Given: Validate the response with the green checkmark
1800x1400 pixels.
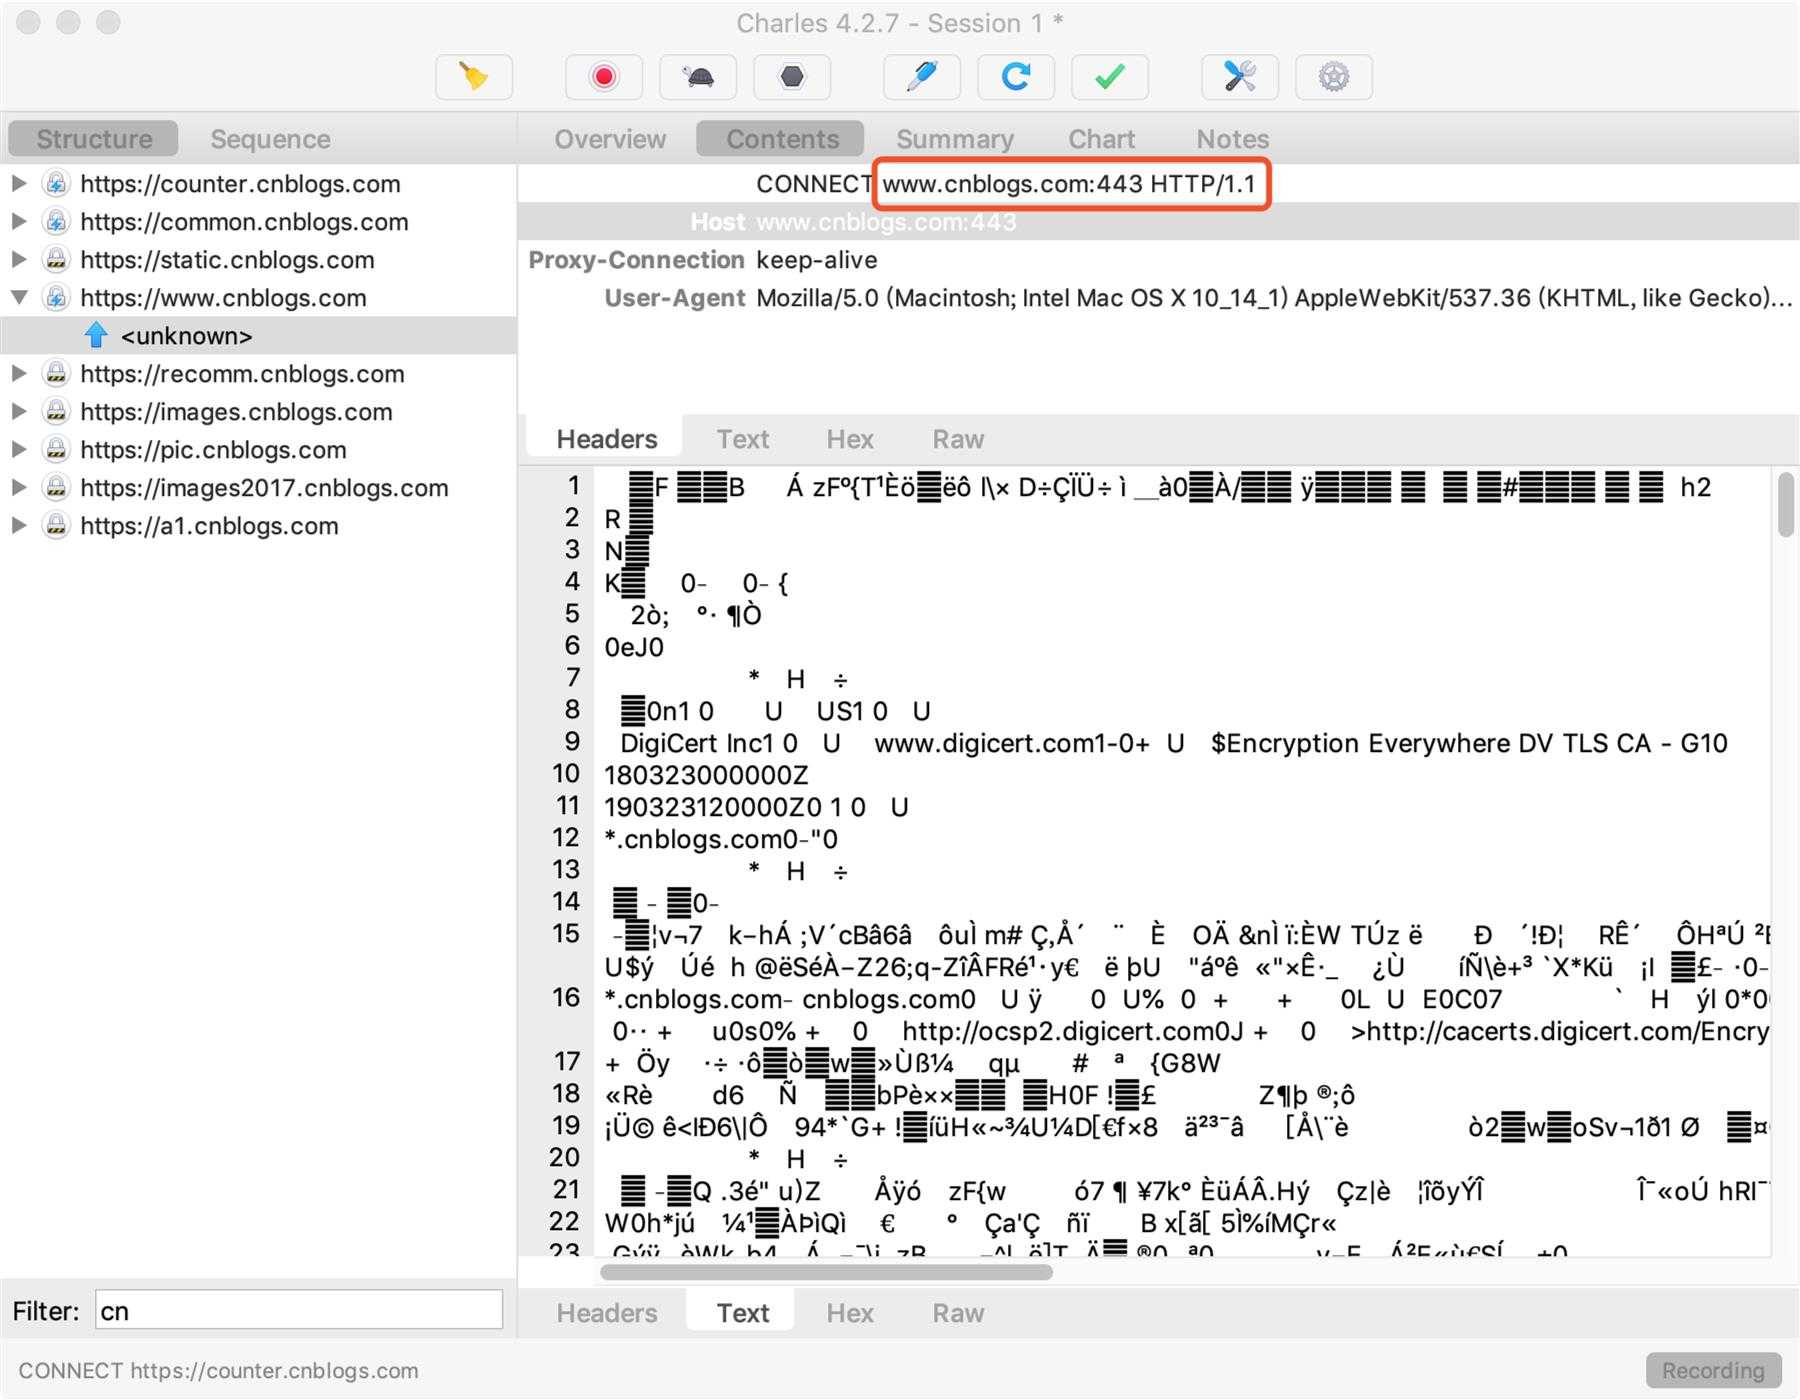Looking at the screenshot, I should [x=1110, y=77].
